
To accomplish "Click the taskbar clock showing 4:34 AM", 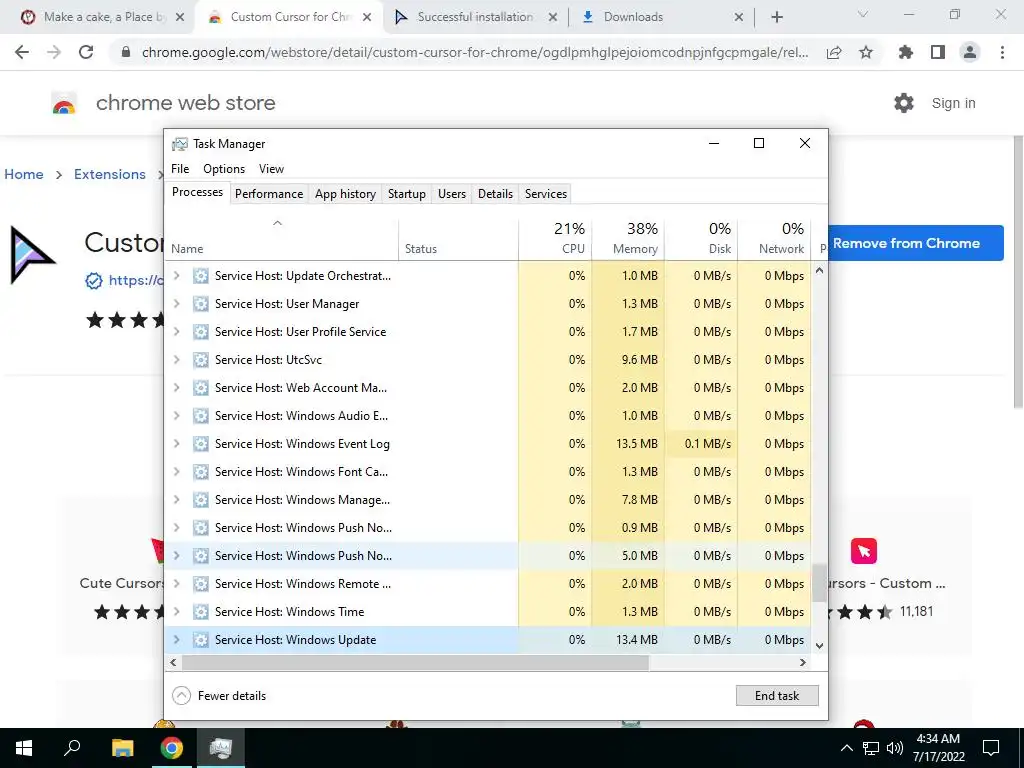I will click(938, 748).
